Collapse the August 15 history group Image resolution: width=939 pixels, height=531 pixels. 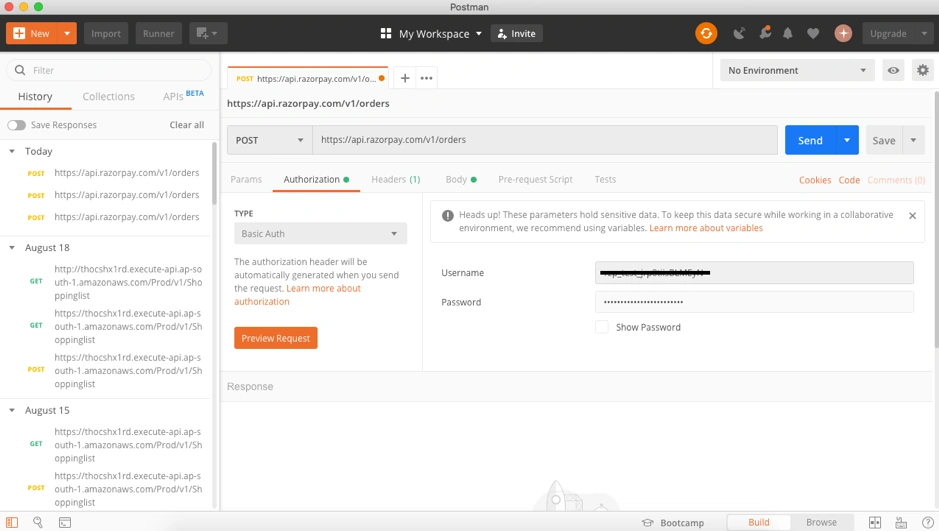pos(11,411)
